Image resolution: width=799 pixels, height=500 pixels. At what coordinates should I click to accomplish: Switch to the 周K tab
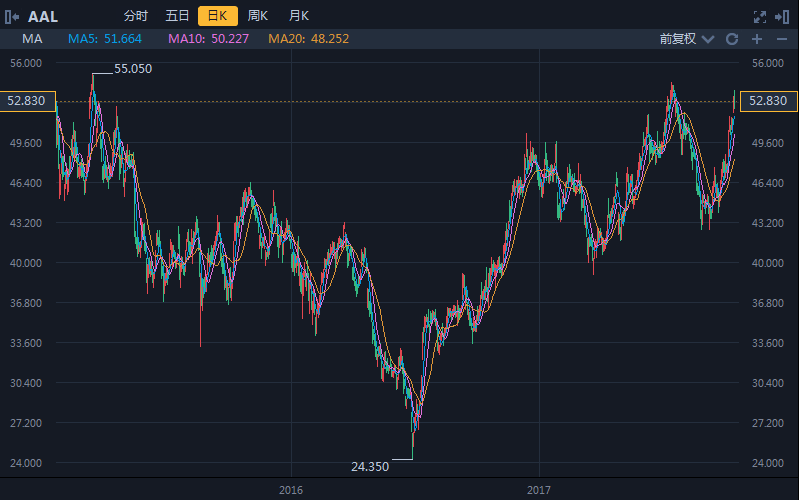[258, 16]
